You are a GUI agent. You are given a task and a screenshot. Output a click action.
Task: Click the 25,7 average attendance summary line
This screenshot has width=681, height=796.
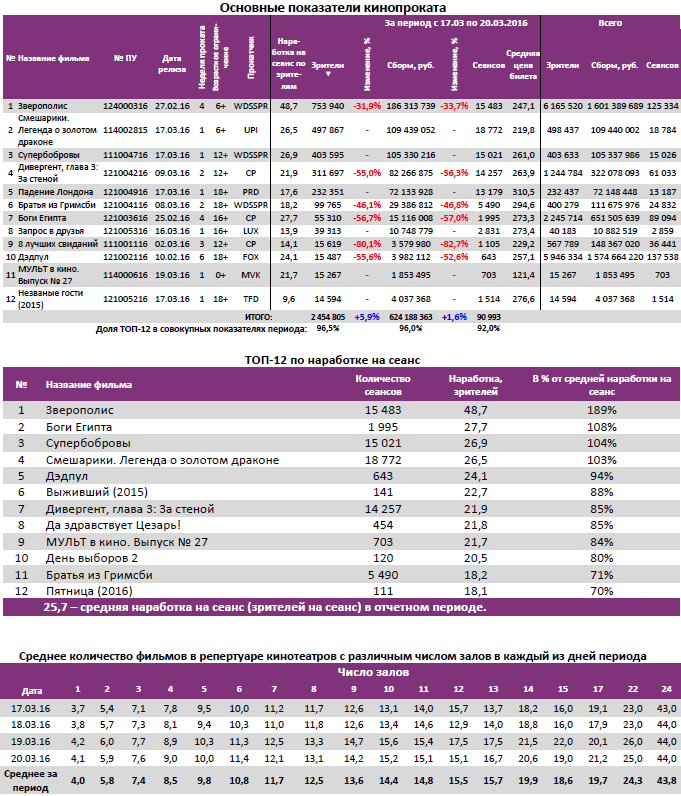266,608
